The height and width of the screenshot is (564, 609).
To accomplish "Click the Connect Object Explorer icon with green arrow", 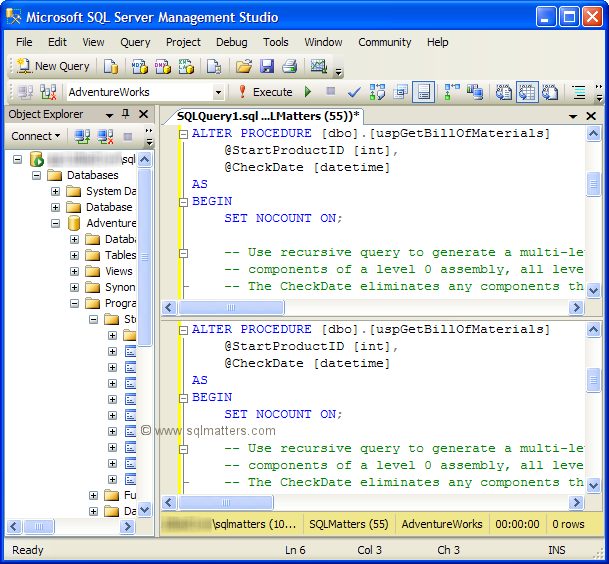I will tap(82, 136).
